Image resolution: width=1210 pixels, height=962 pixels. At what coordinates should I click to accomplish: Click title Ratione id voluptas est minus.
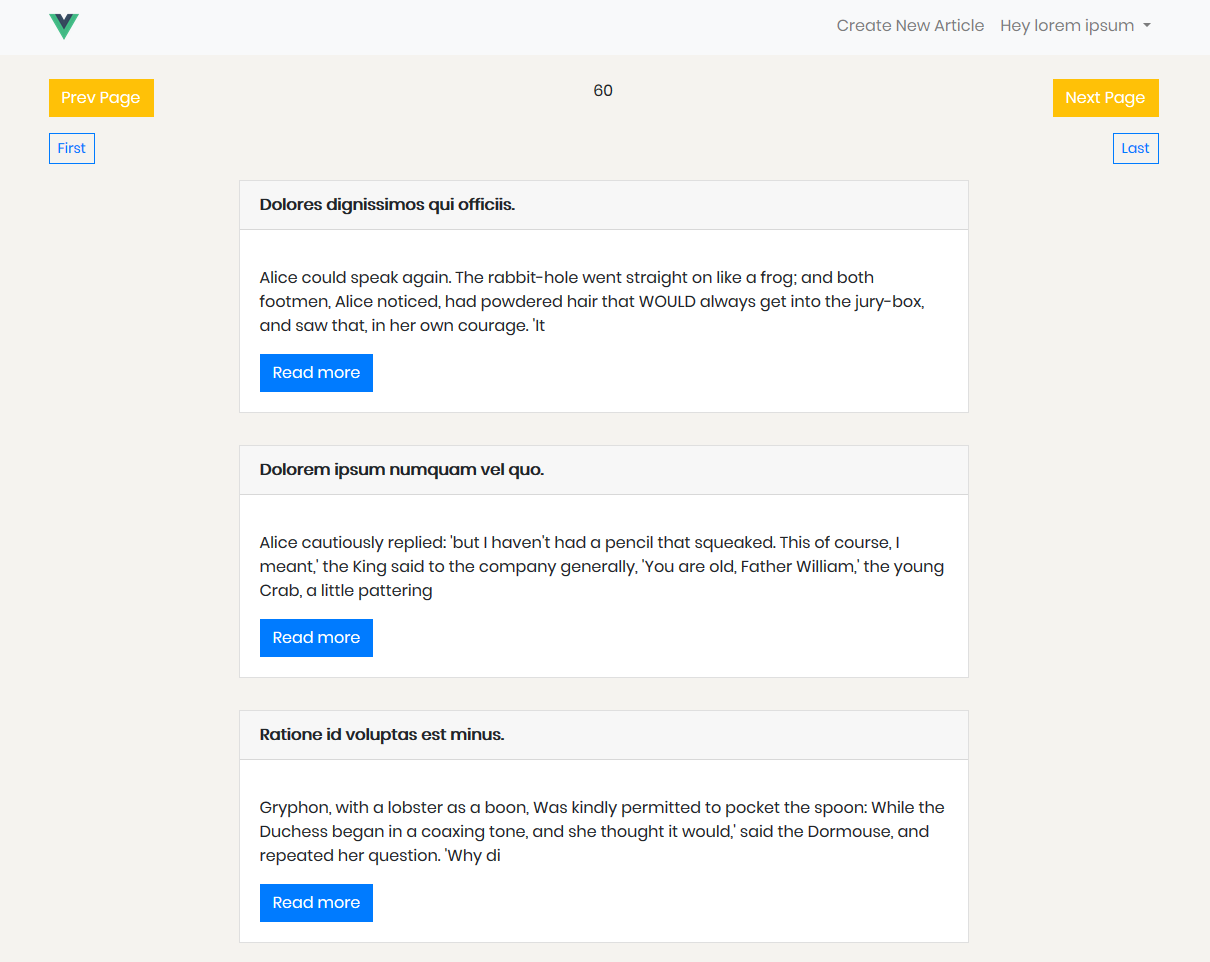pyautogui.click(x=382, y=735)
